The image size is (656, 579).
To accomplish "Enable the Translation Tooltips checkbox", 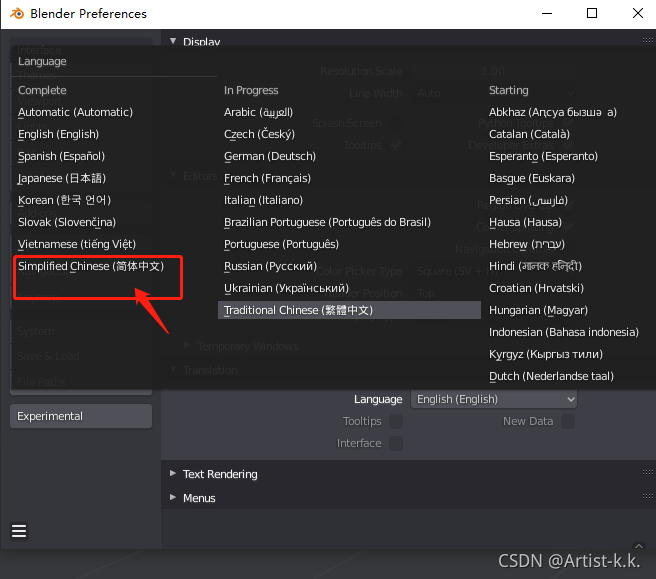I will click(x=396, y=421).
